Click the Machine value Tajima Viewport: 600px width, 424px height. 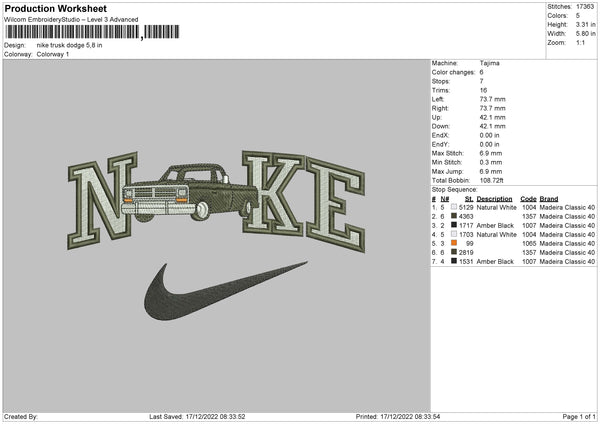coord(489,63)
